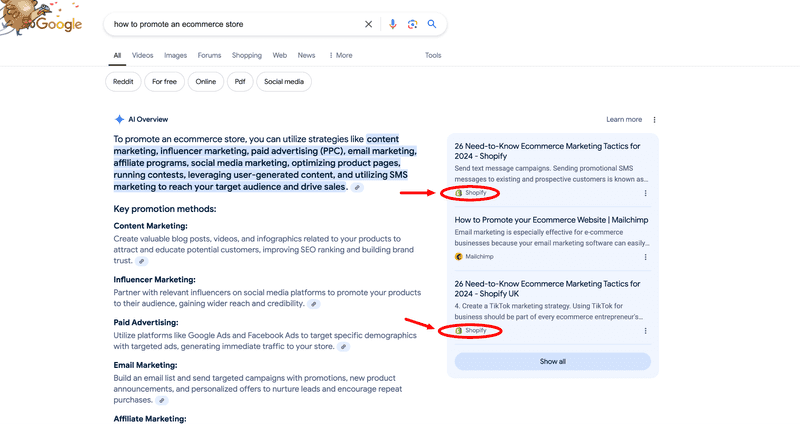This screenshot has height=426, width=800.
Task: Apply the Reddit filter chip
Action: pos(123,82)
